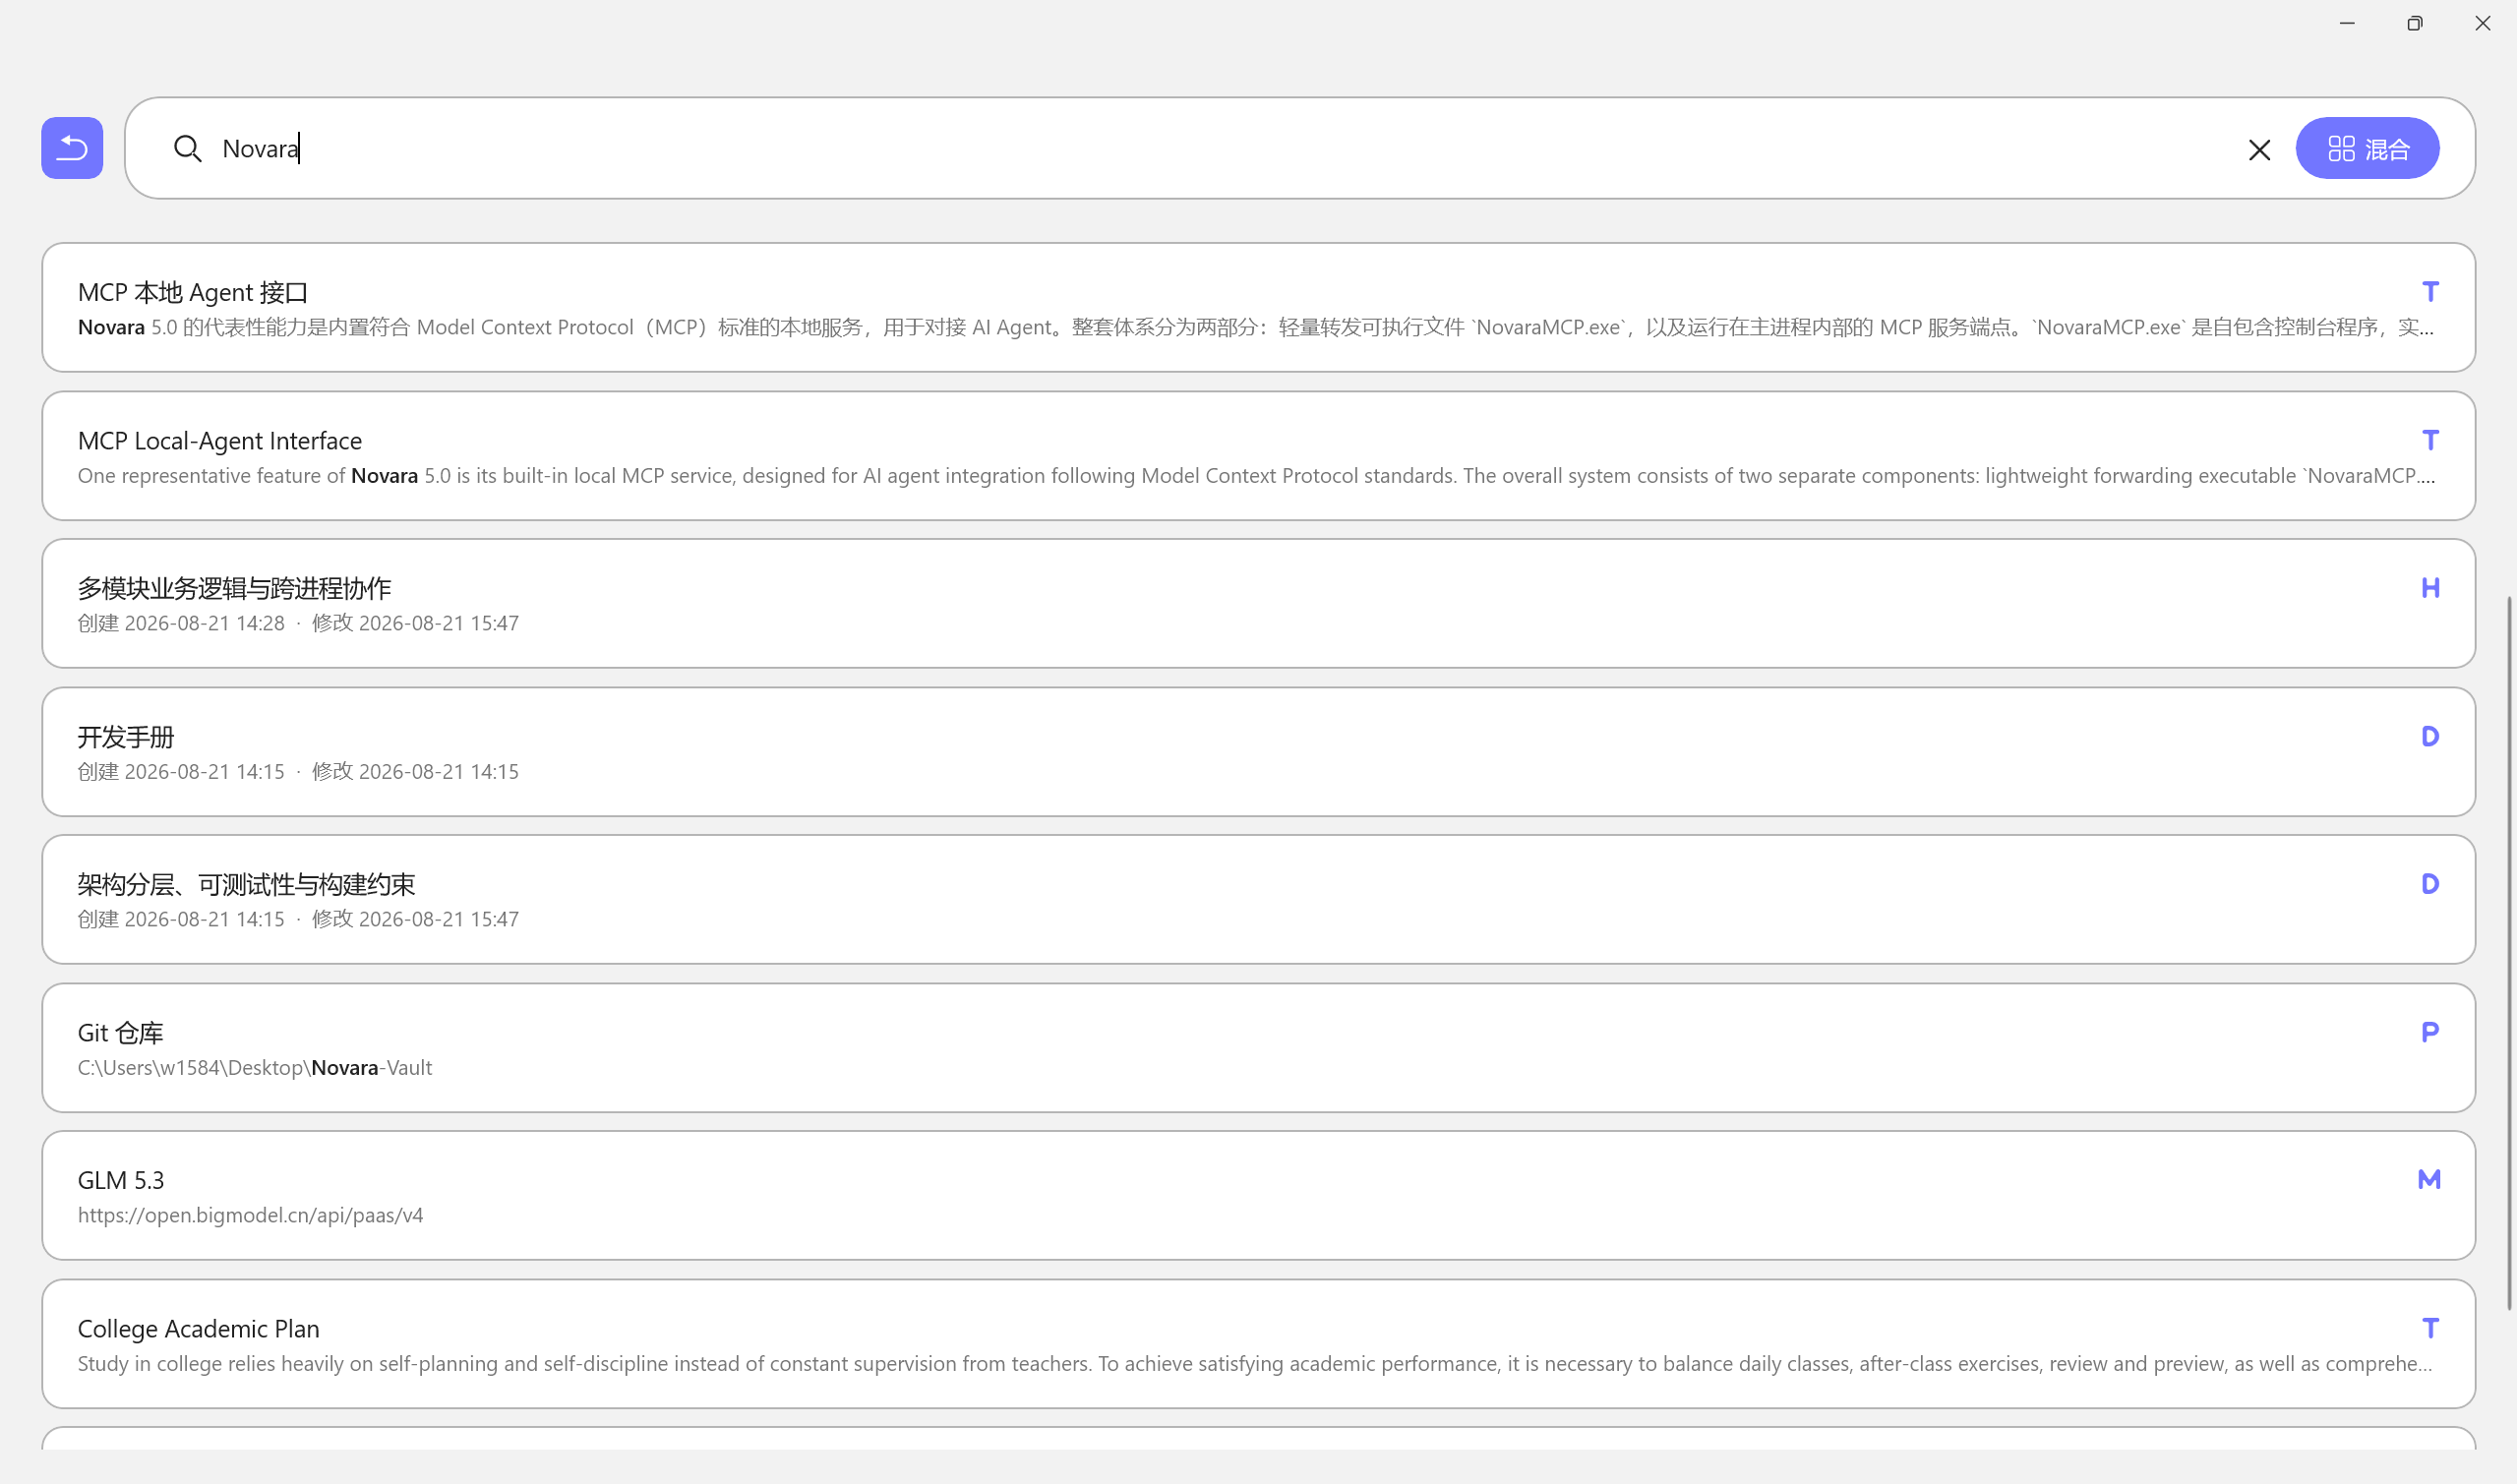Click the magnifier search icon

pos(187,149)
